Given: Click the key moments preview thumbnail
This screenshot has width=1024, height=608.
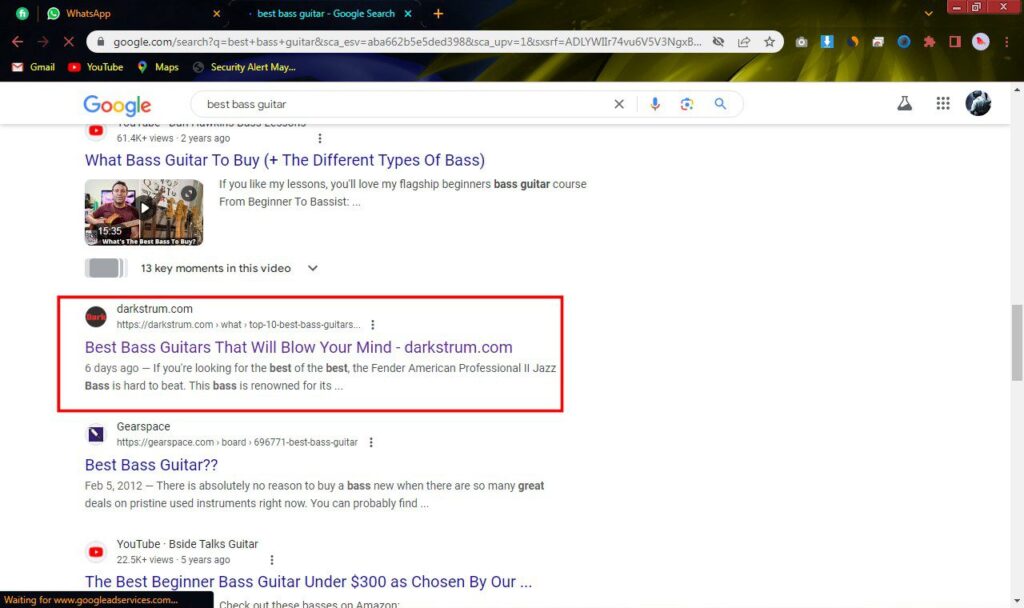Looking at the screenshot, I should point(105,268).
